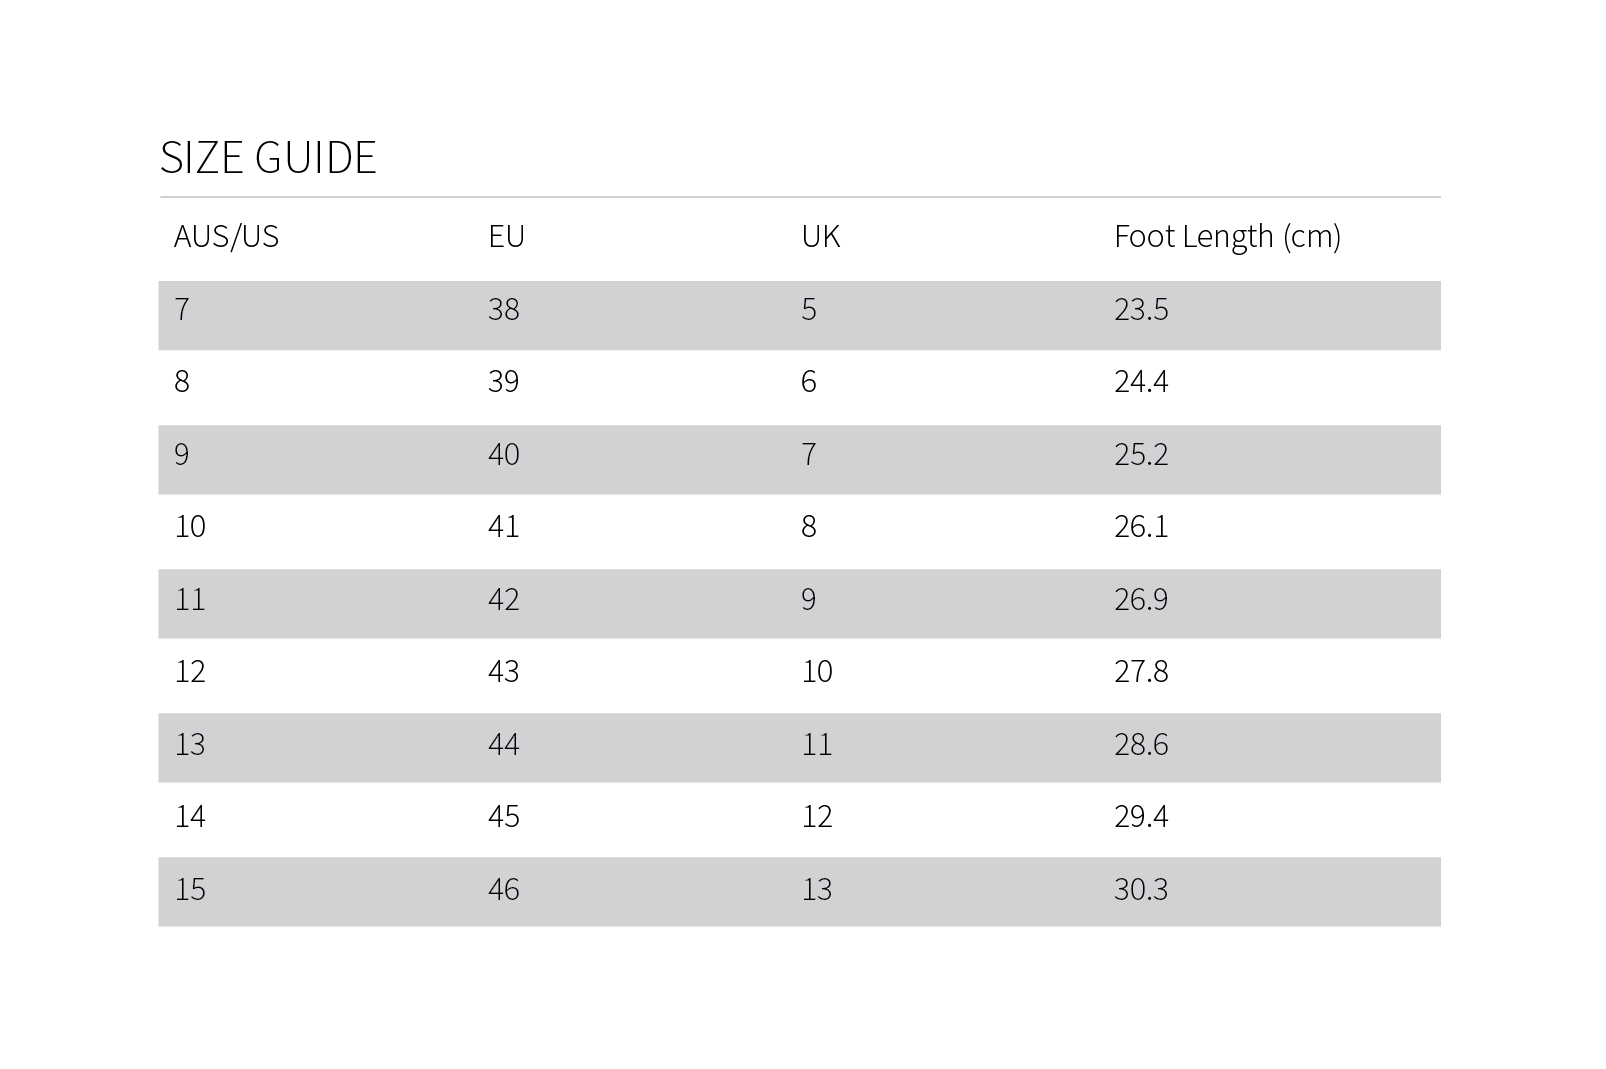Click foot length 27.8 value
The width and height of the screenshot is (1606, 1069).
pyautogui.click(x=1141, y=672)
